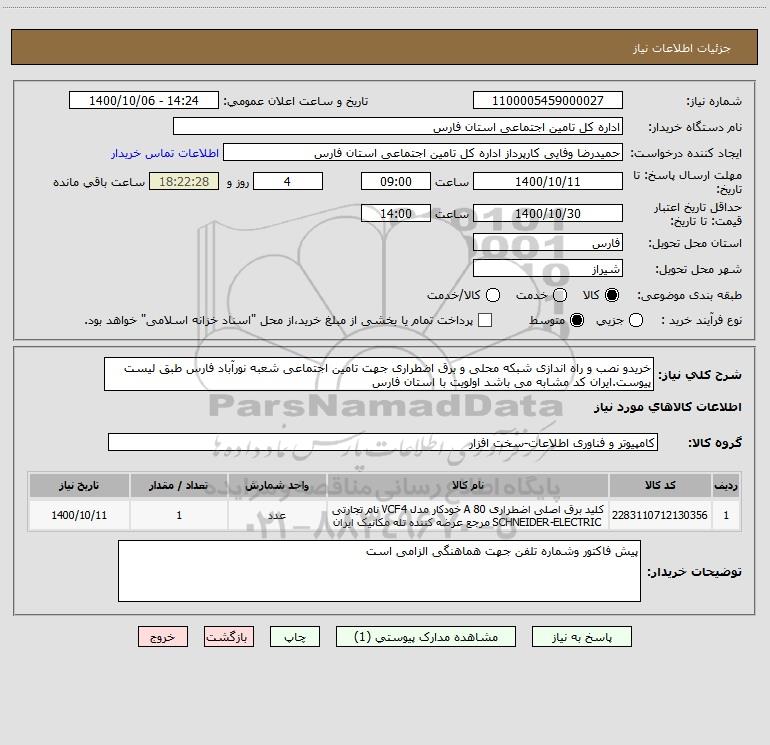
Task: Click the unit cell عدد
Action: coord(277,515)
